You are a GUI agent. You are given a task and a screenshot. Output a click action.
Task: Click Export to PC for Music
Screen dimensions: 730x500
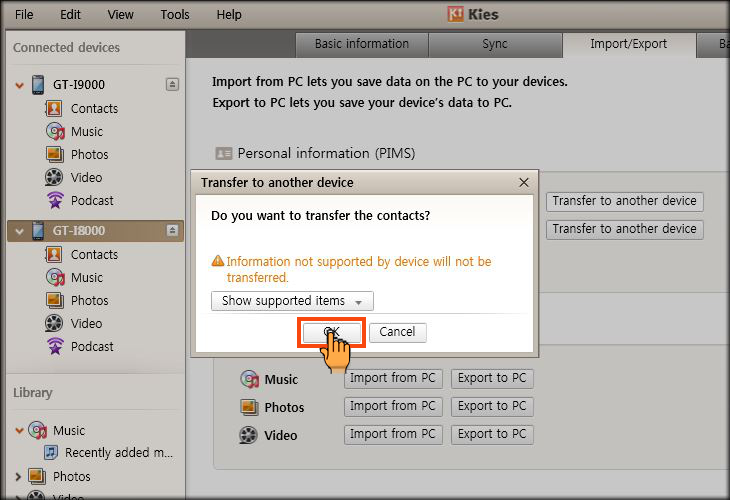492,378
